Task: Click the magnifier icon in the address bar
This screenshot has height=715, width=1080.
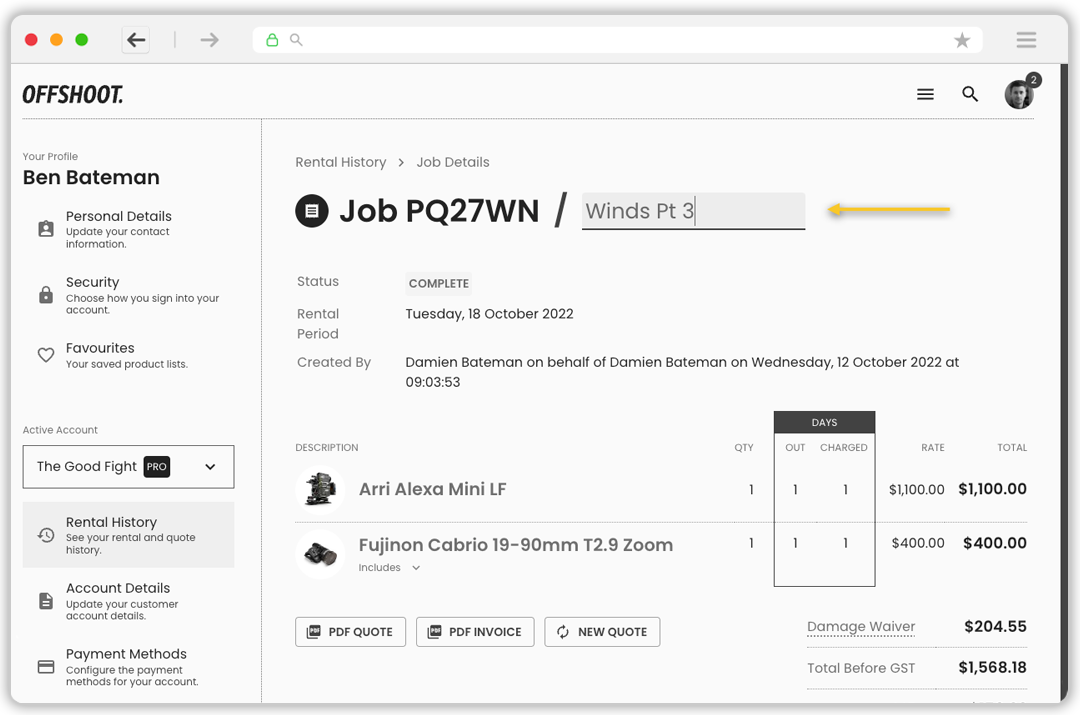Action: pyautogui.click(x=296, y=40)
